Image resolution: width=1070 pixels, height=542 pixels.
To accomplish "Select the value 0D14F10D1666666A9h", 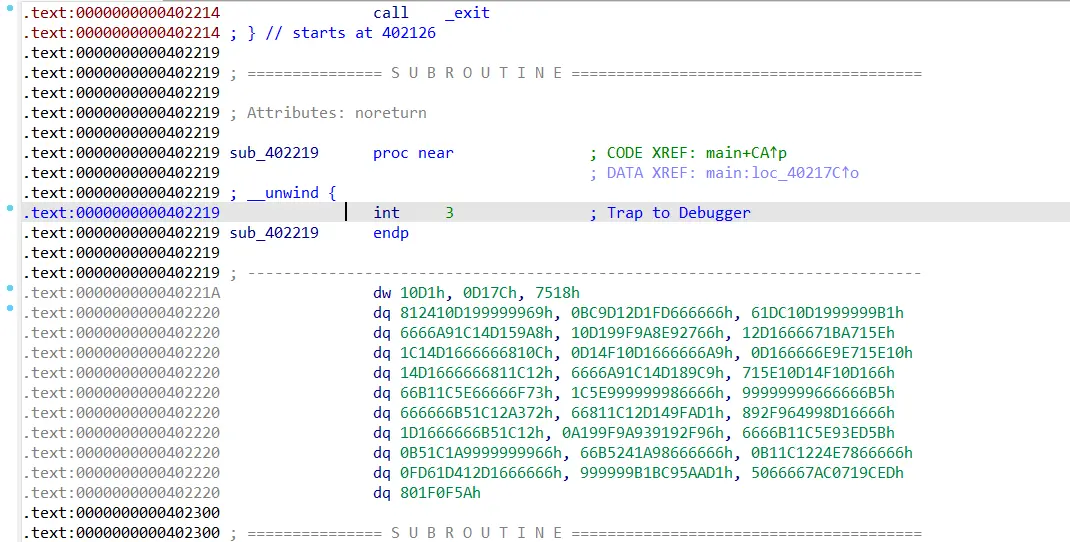I will 652,353.
